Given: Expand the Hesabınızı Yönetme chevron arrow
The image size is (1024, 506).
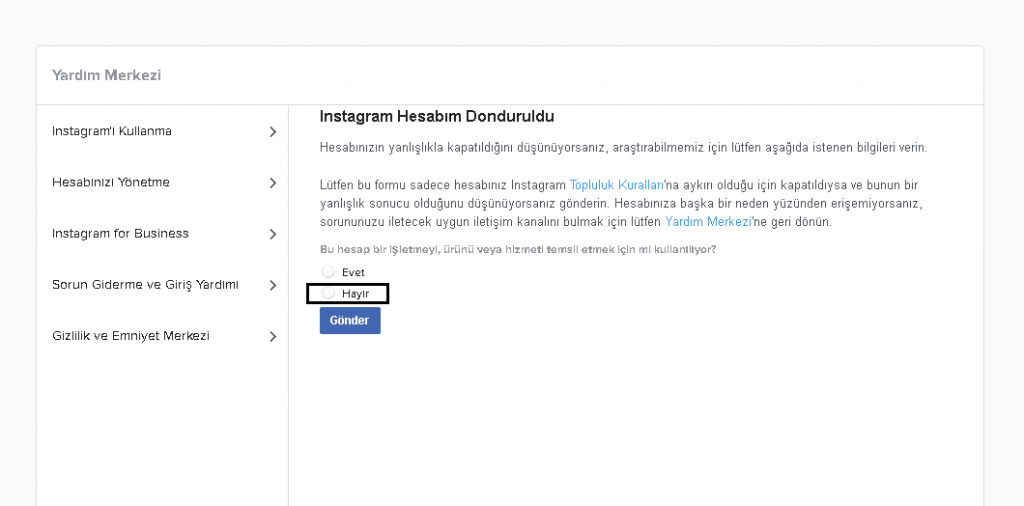Looking at the screenshot, I should [273, 183].
